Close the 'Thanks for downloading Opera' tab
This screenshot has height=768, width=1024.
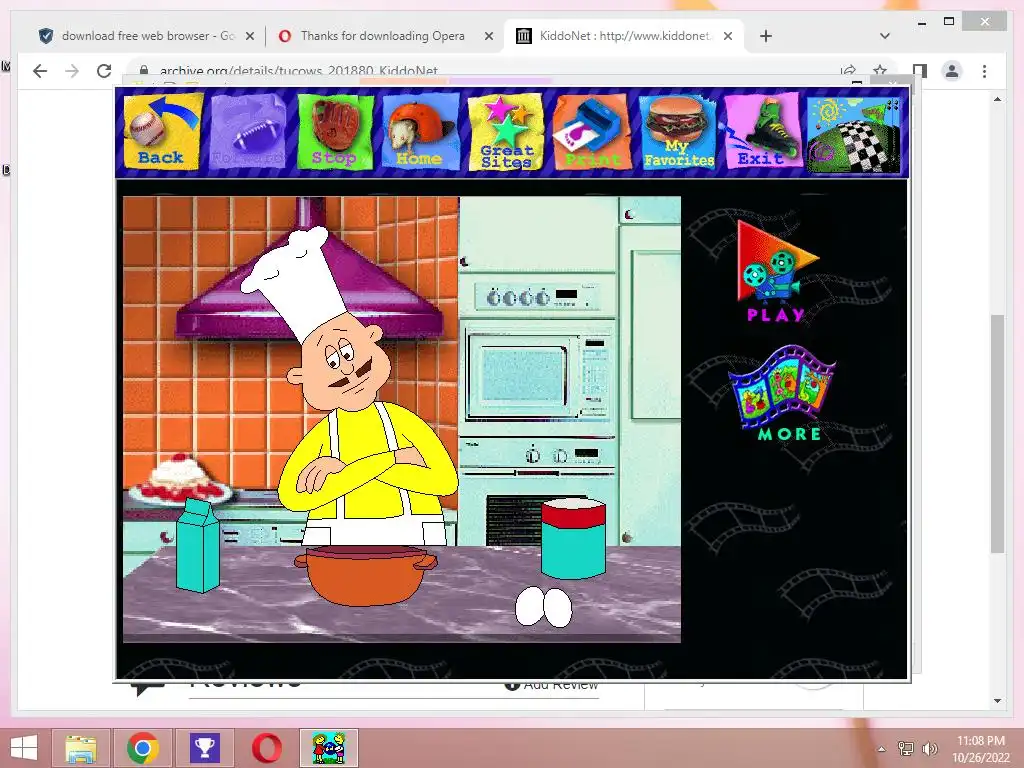tap(488, 37)
